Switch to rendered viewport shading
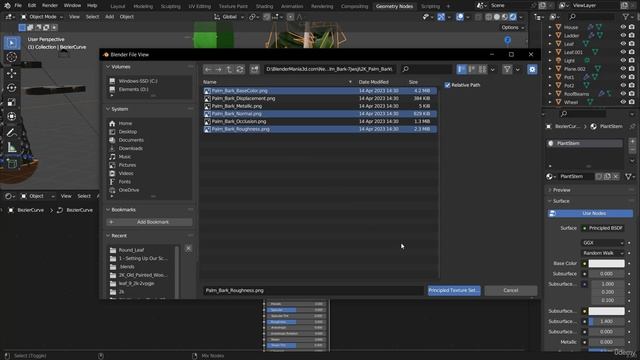 pos(513,17)
